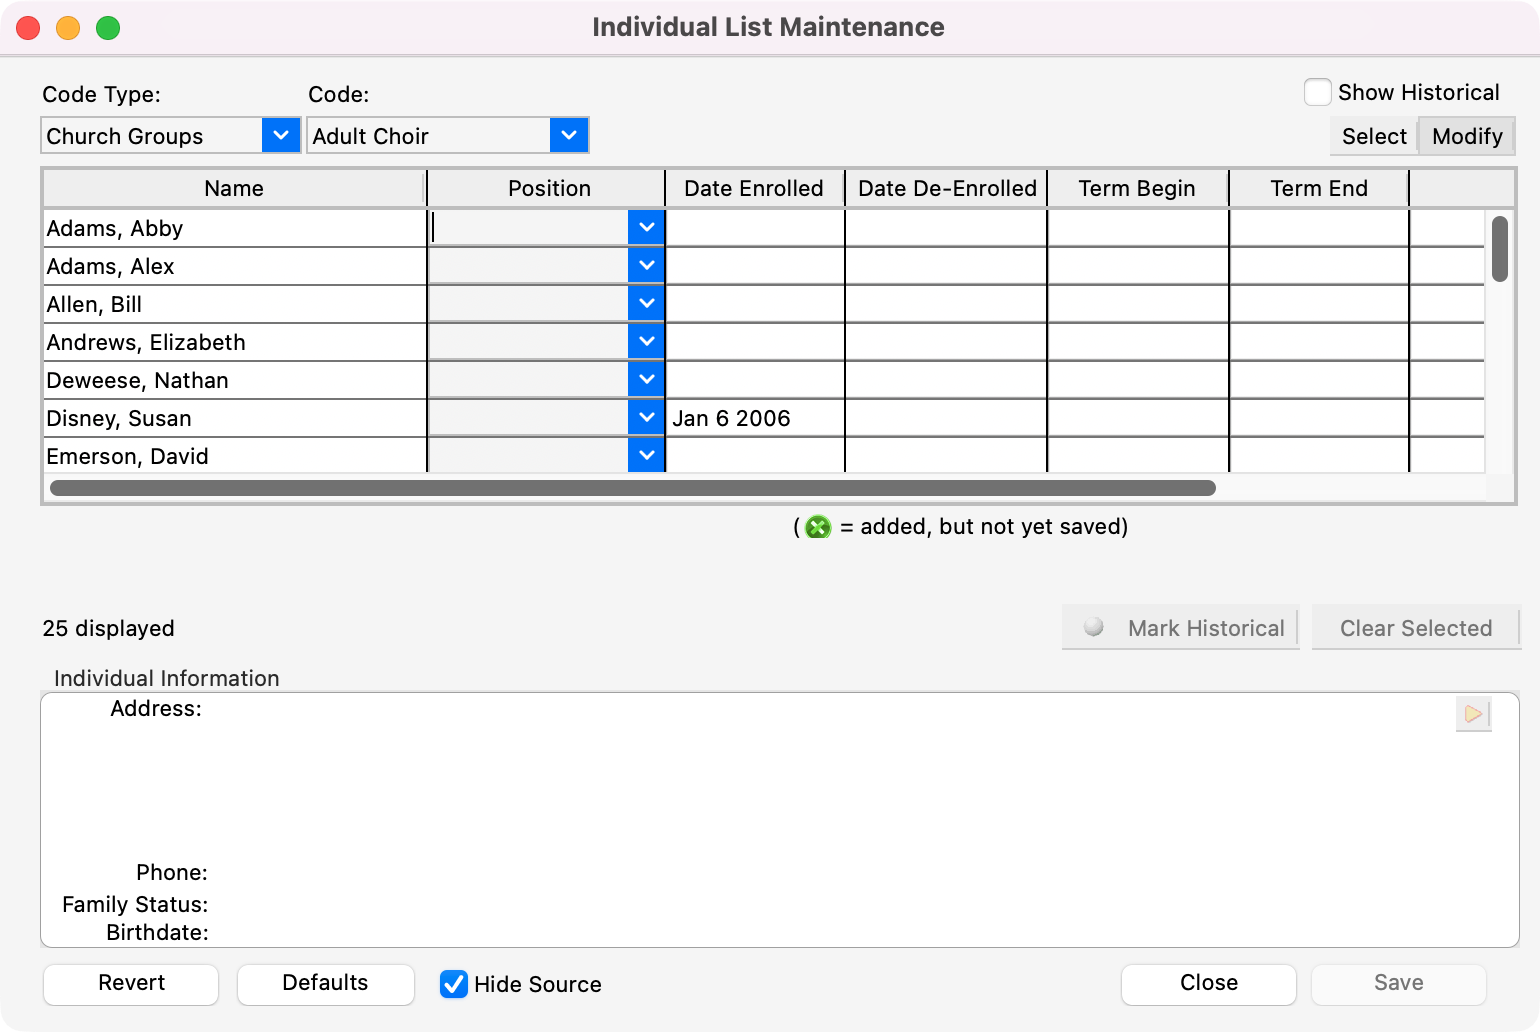Switch to the Select tab

(x=1374, y=136)
